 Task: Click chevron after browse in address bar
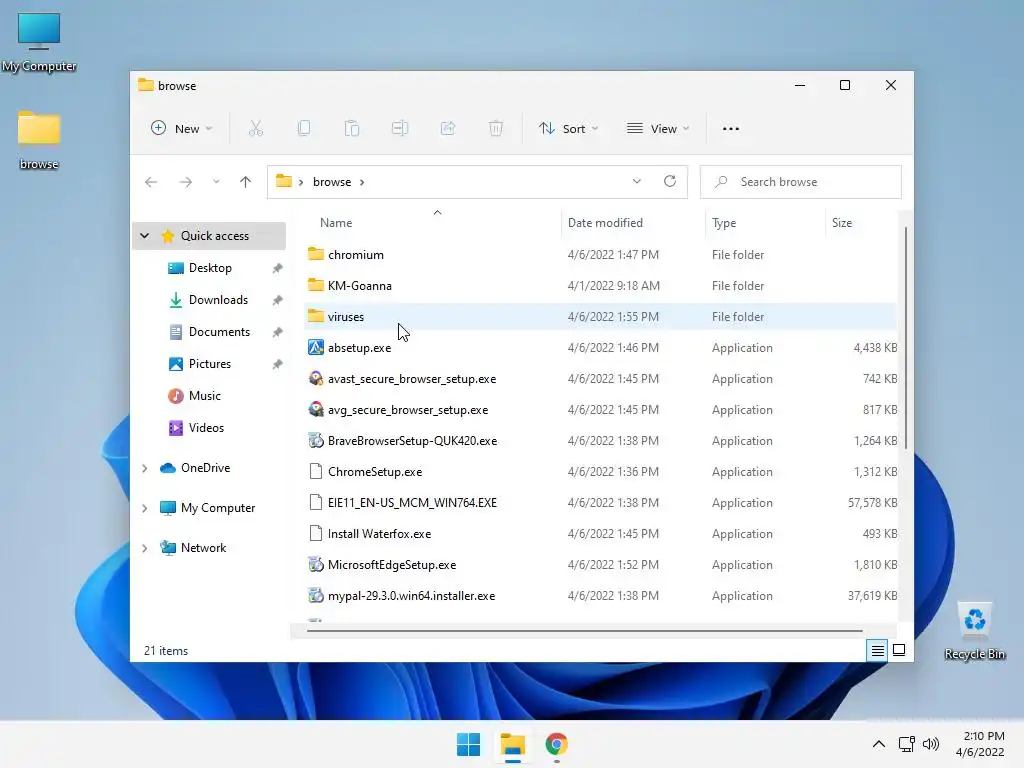click(x=362, y=182)
